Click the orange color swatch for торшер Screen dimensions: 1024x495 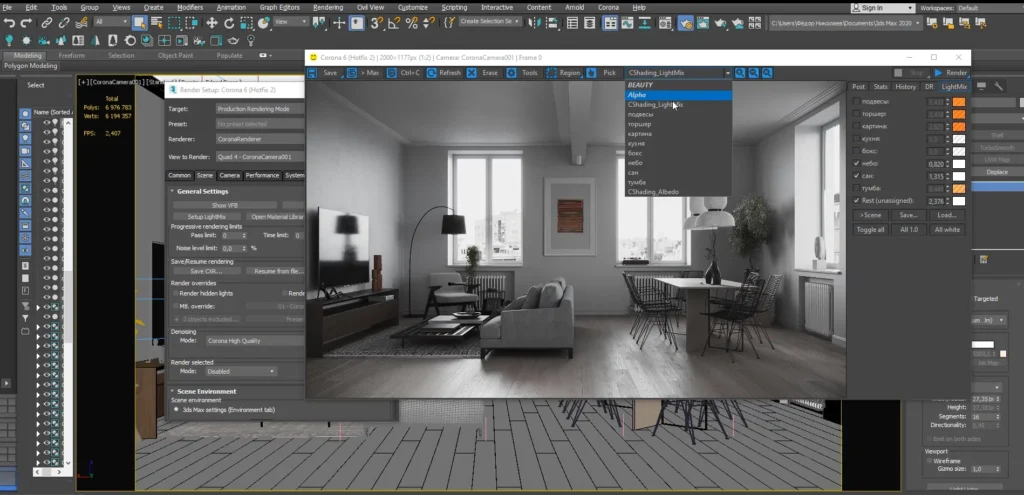coord(958,115)
